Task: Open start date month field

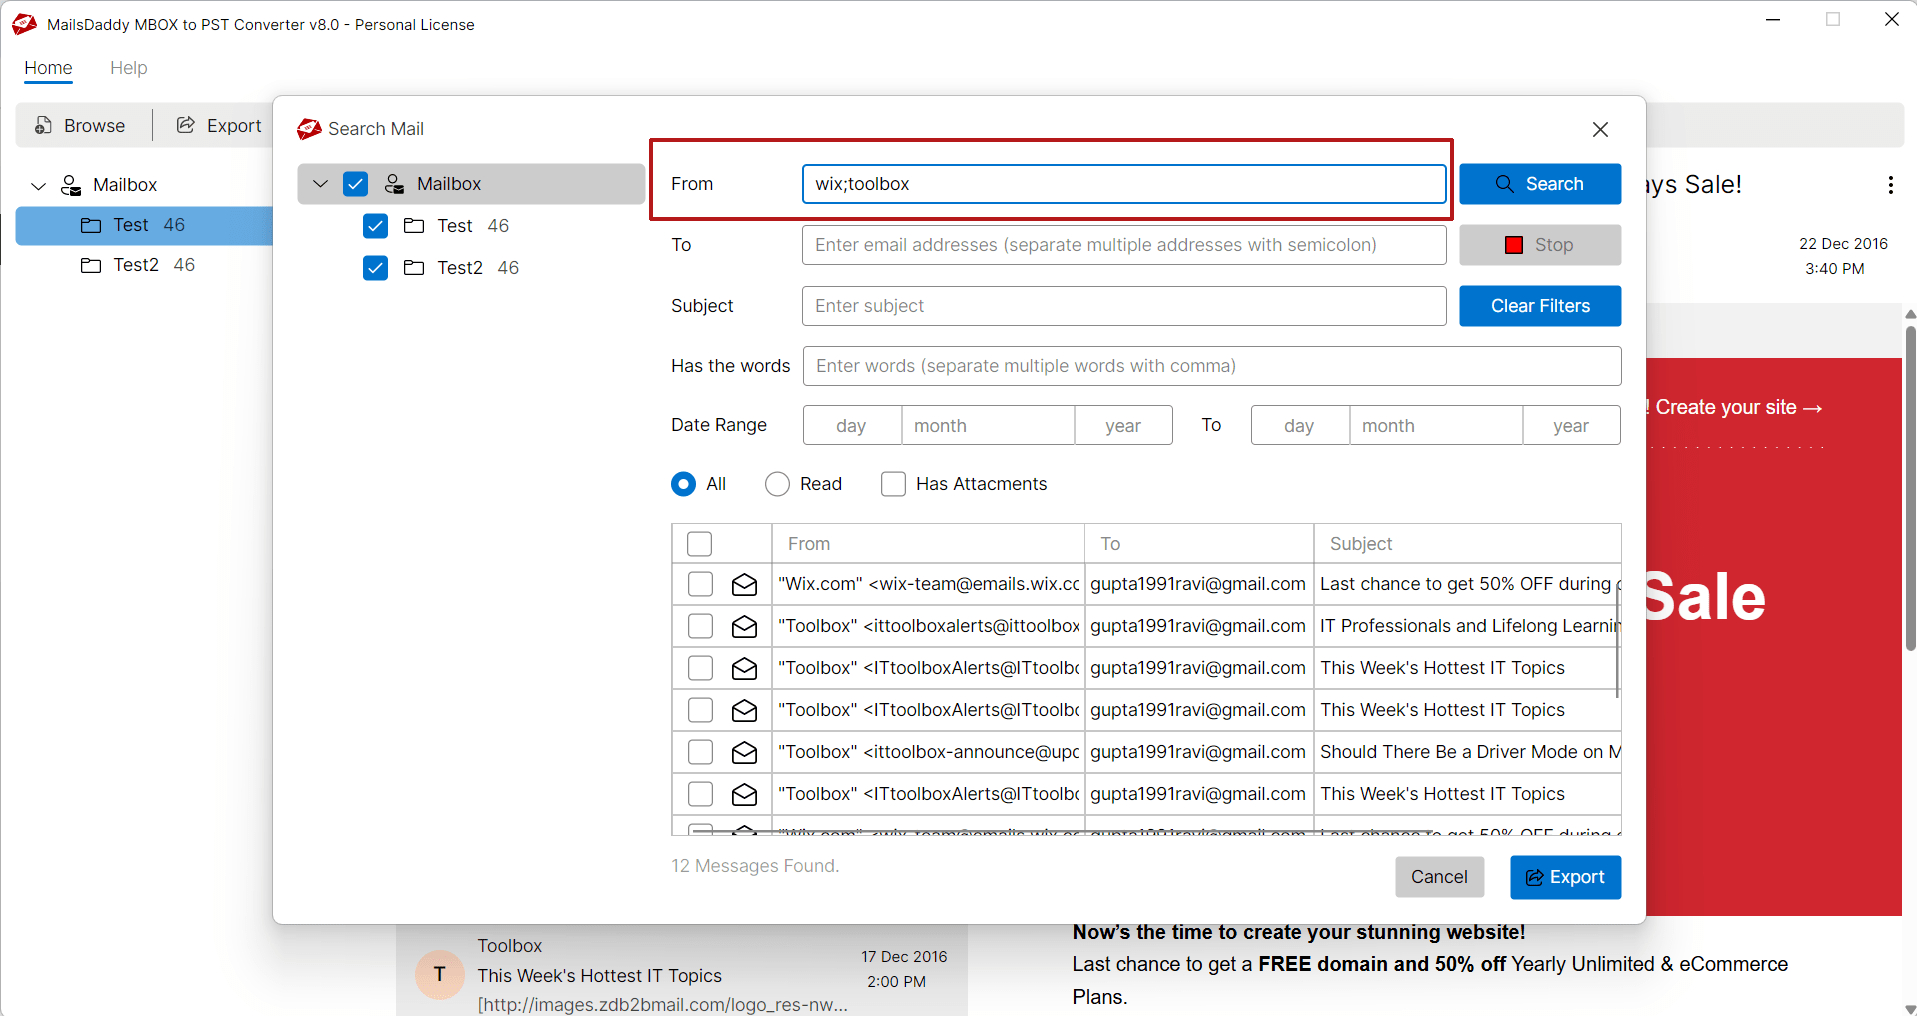Action: click(x=988, y=425)
